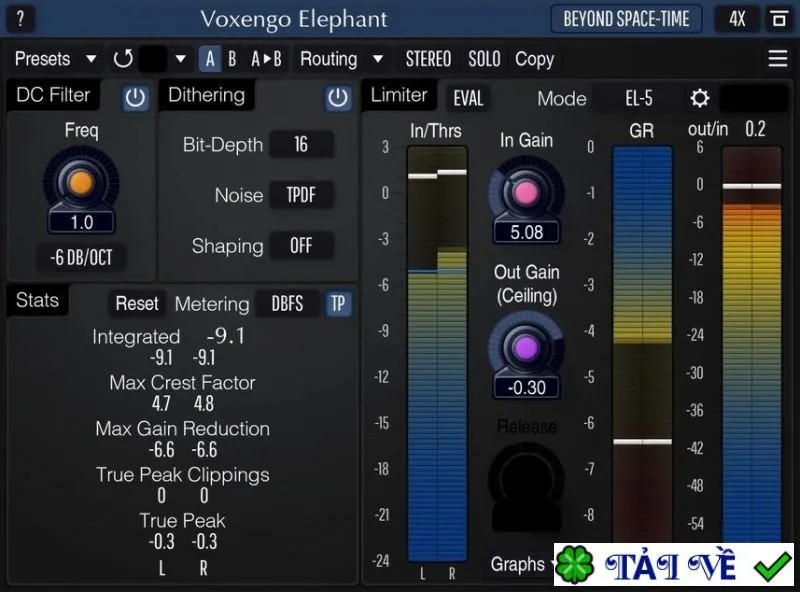800x592 pixels.
Task: Enable EVAL mode in Limiter
Action: [x=468, y=98]
